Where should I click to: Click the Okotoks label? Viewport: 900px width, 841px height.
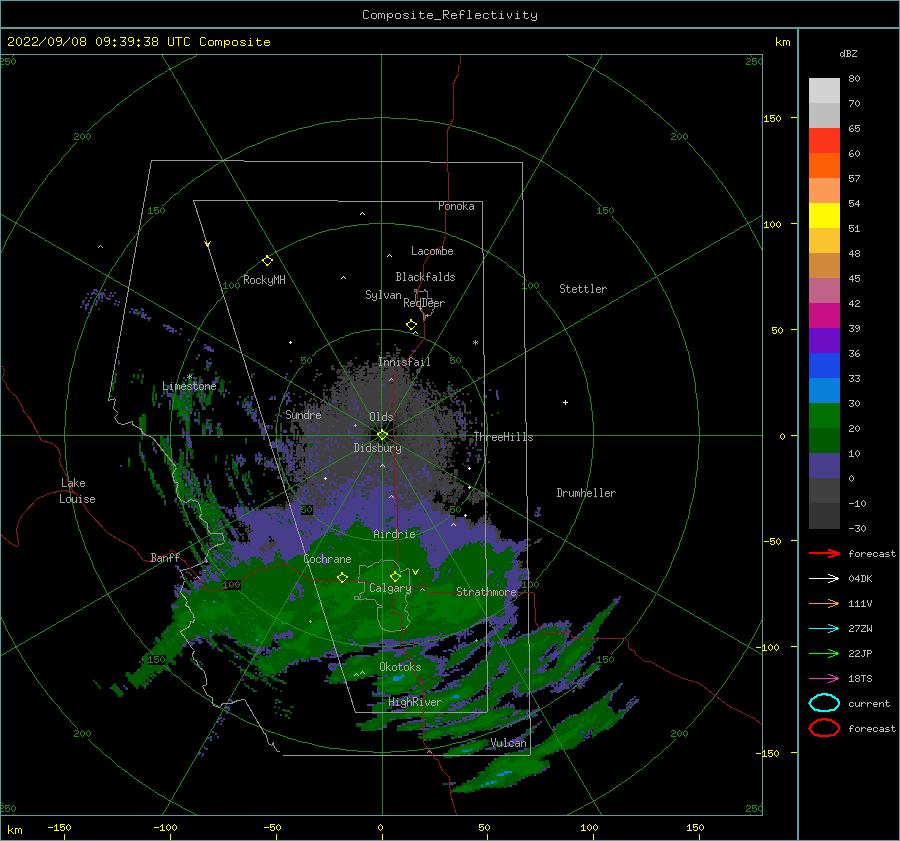(400, 667)
